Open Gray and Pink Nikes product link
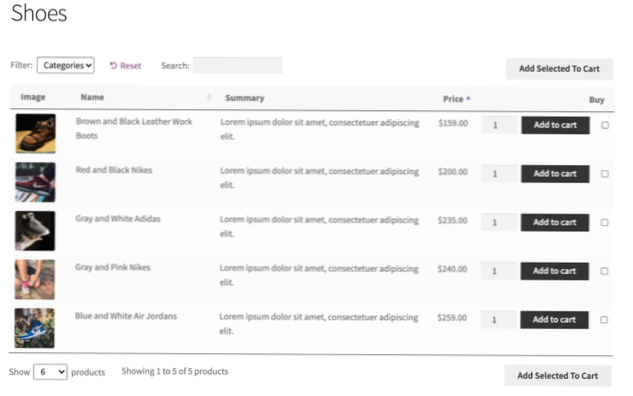This screenshot has height=396, width=633. pos(112,267)
